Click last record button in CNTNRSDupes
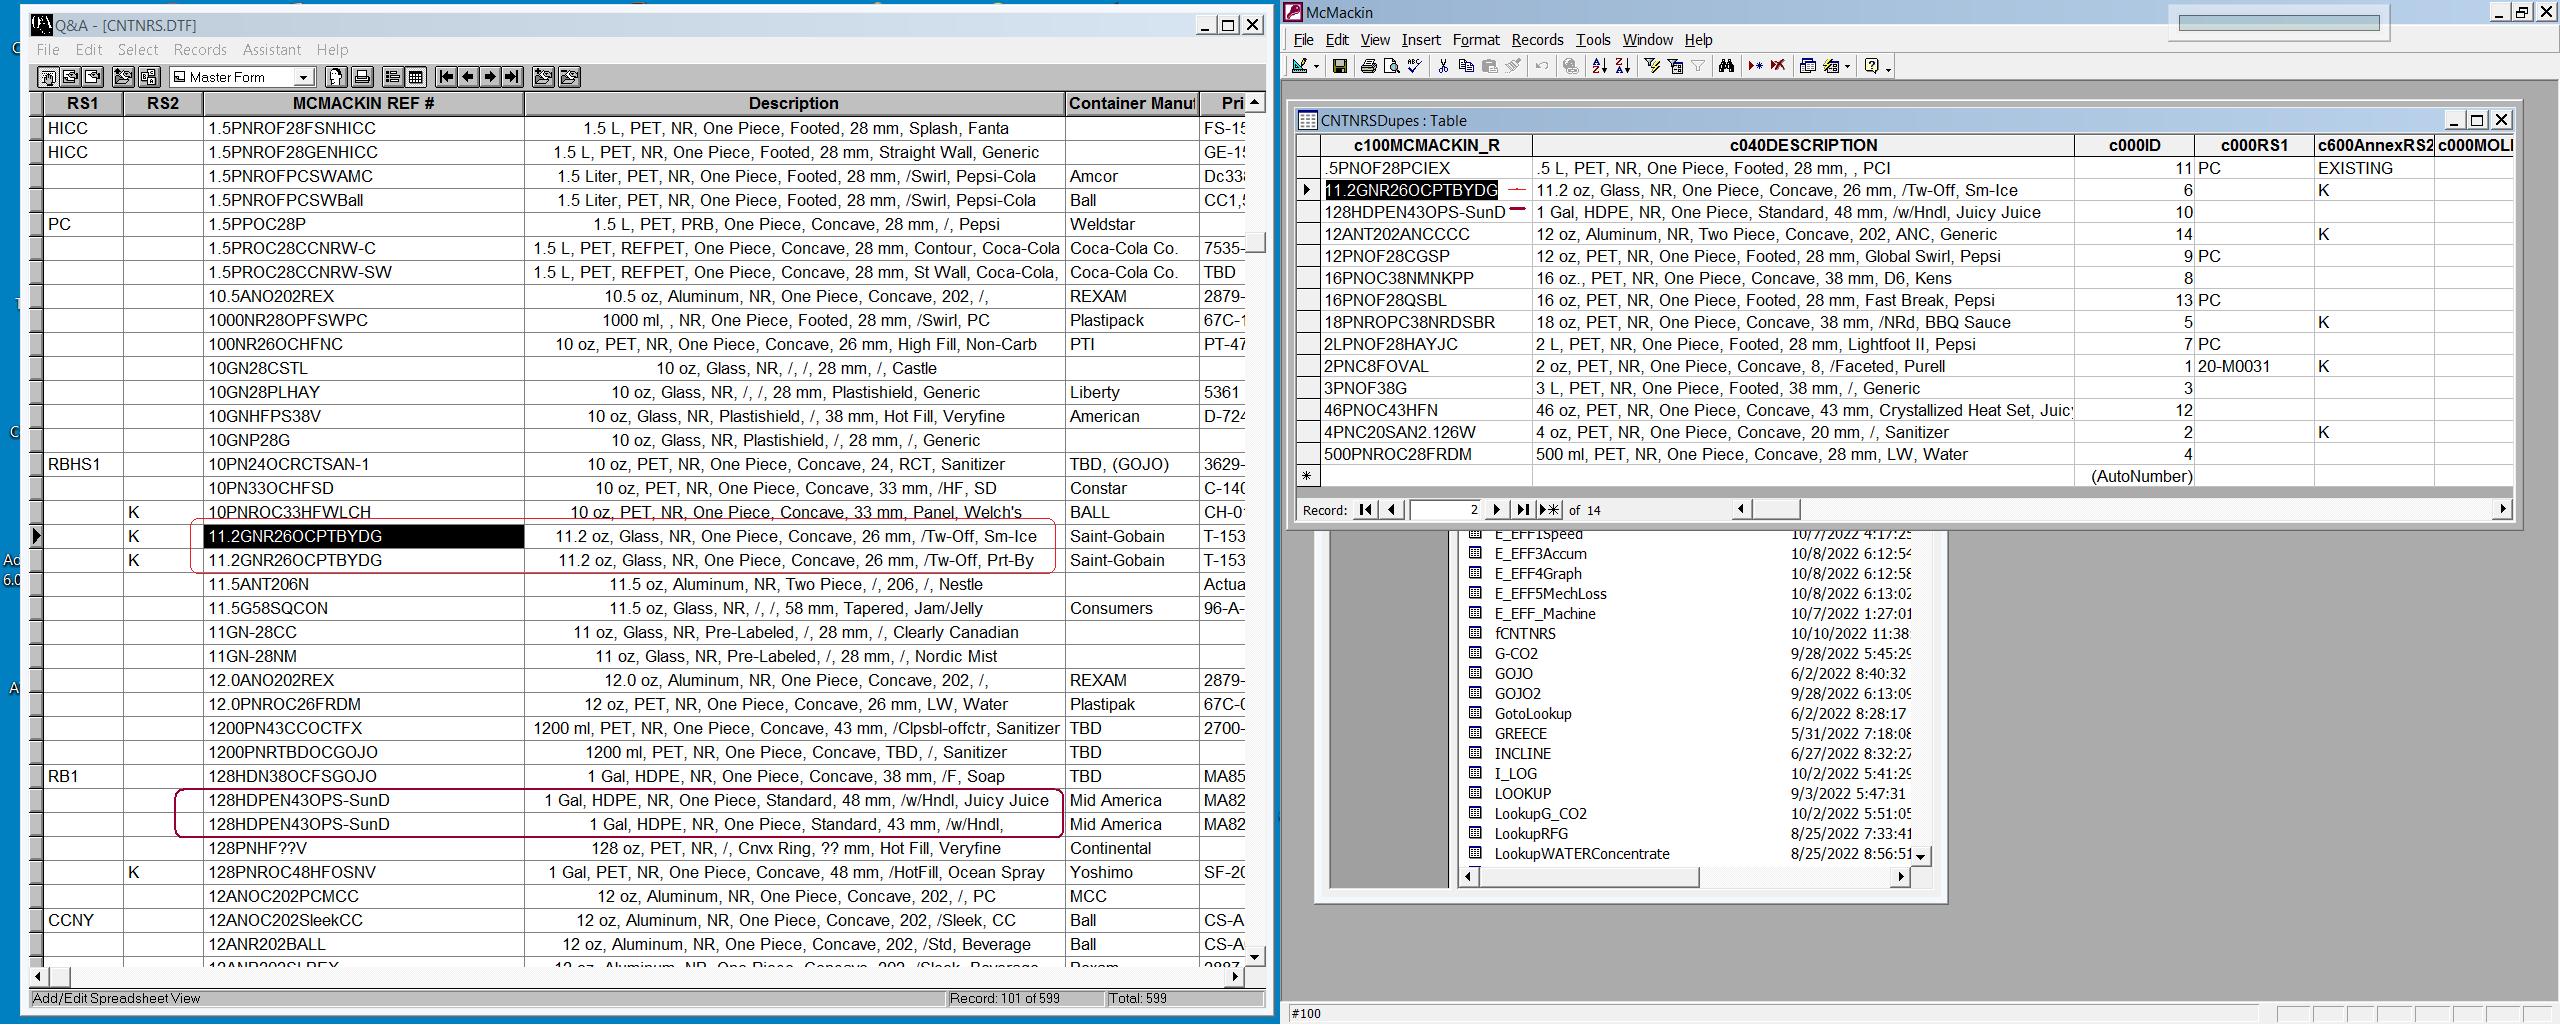The width and height of the screenshot is (2560, 1036). point(1522,510)
